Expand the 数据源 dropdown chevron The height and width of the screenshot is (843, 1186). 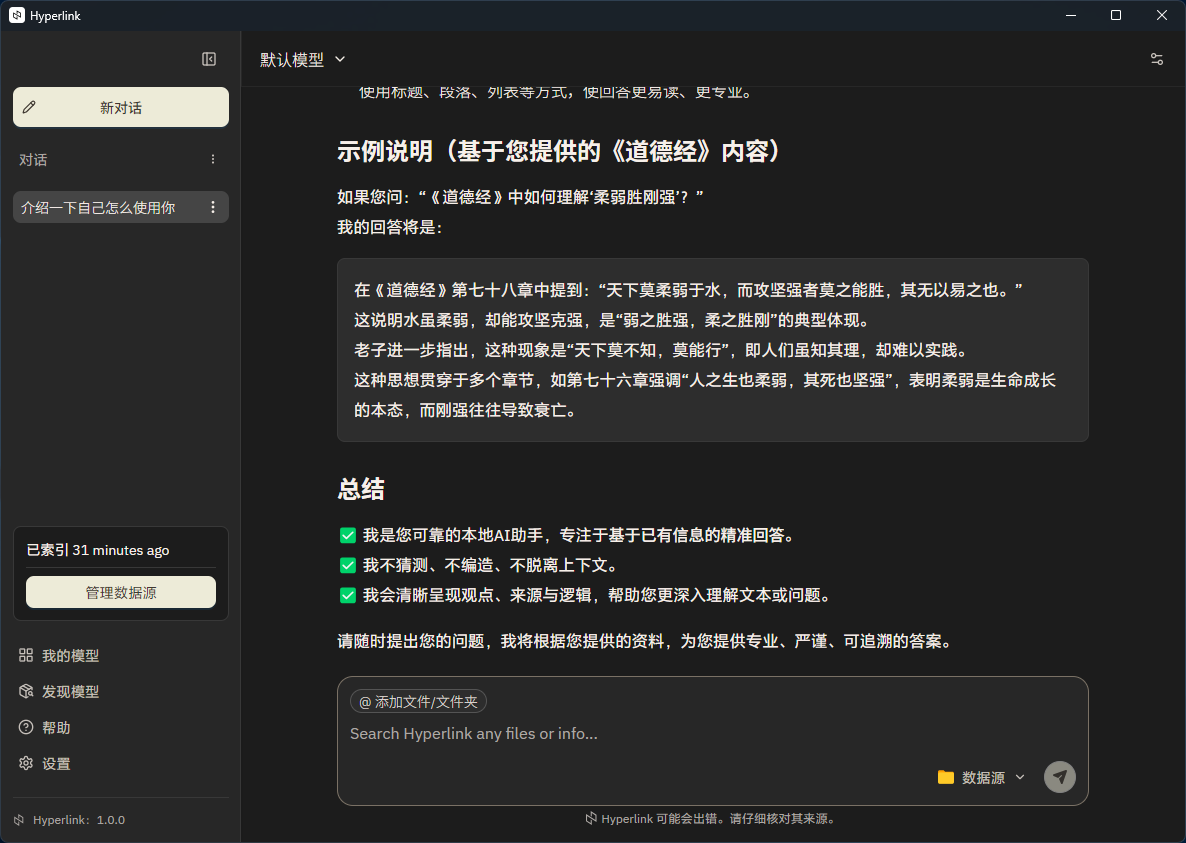tap(1020, 777)
